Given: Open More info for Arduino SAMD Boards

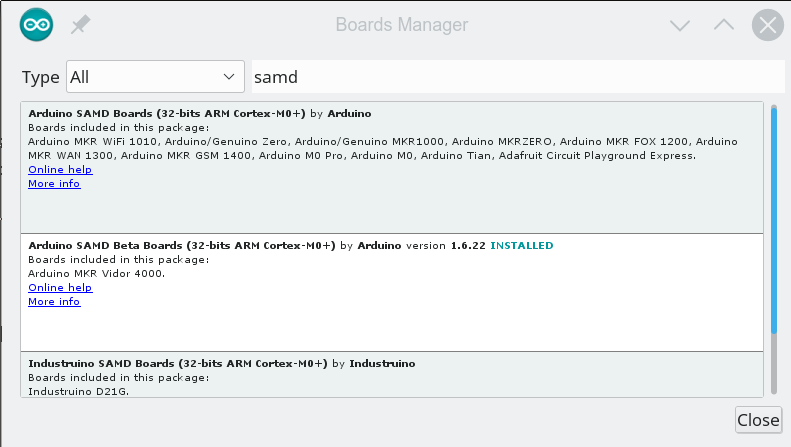Looking at the screenshot, I should (x=54, y=184).
